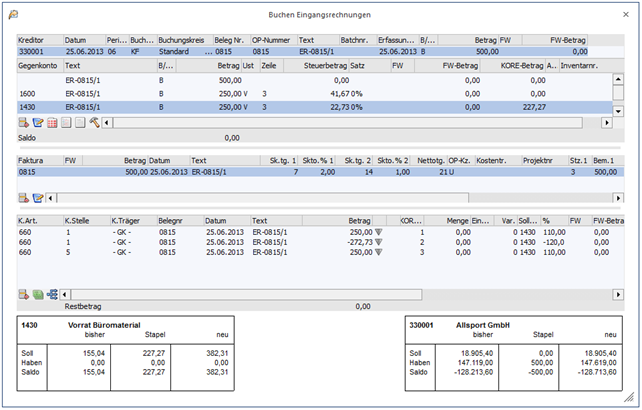Open the triangle dropdown in first Betrag cost row

click(379, 231)
